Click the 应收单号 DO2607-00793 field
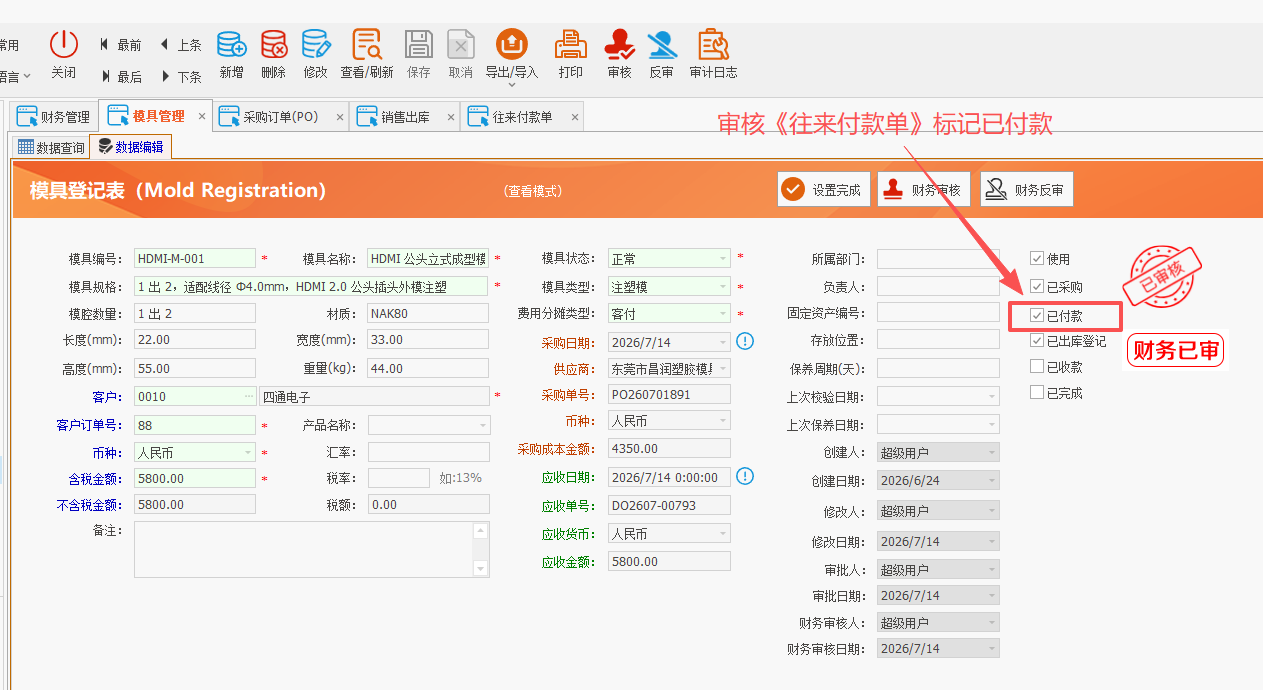Screen dimensions: 1263x690 pyautogui.click(x=669, y=506)
